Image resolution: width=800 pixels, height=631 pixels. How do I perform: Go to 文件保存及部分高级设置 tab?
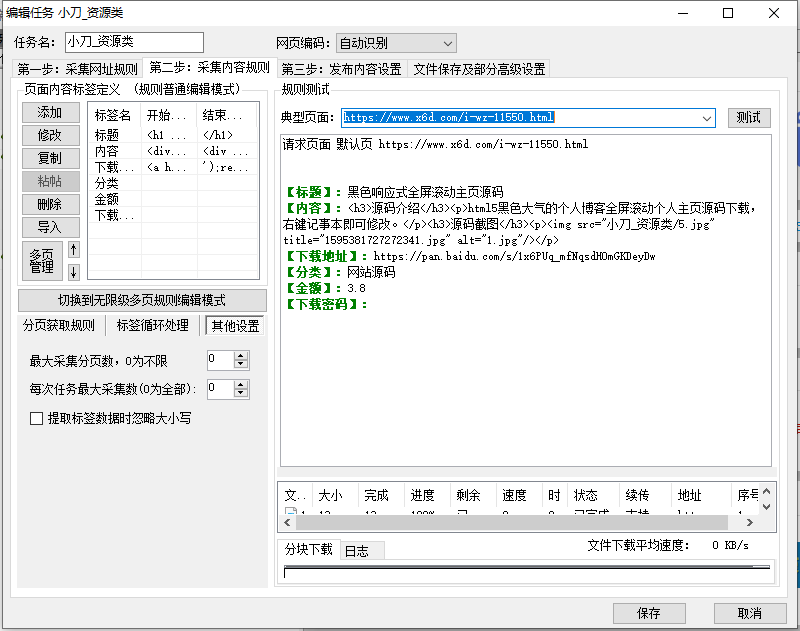click(x=479, y=69)
